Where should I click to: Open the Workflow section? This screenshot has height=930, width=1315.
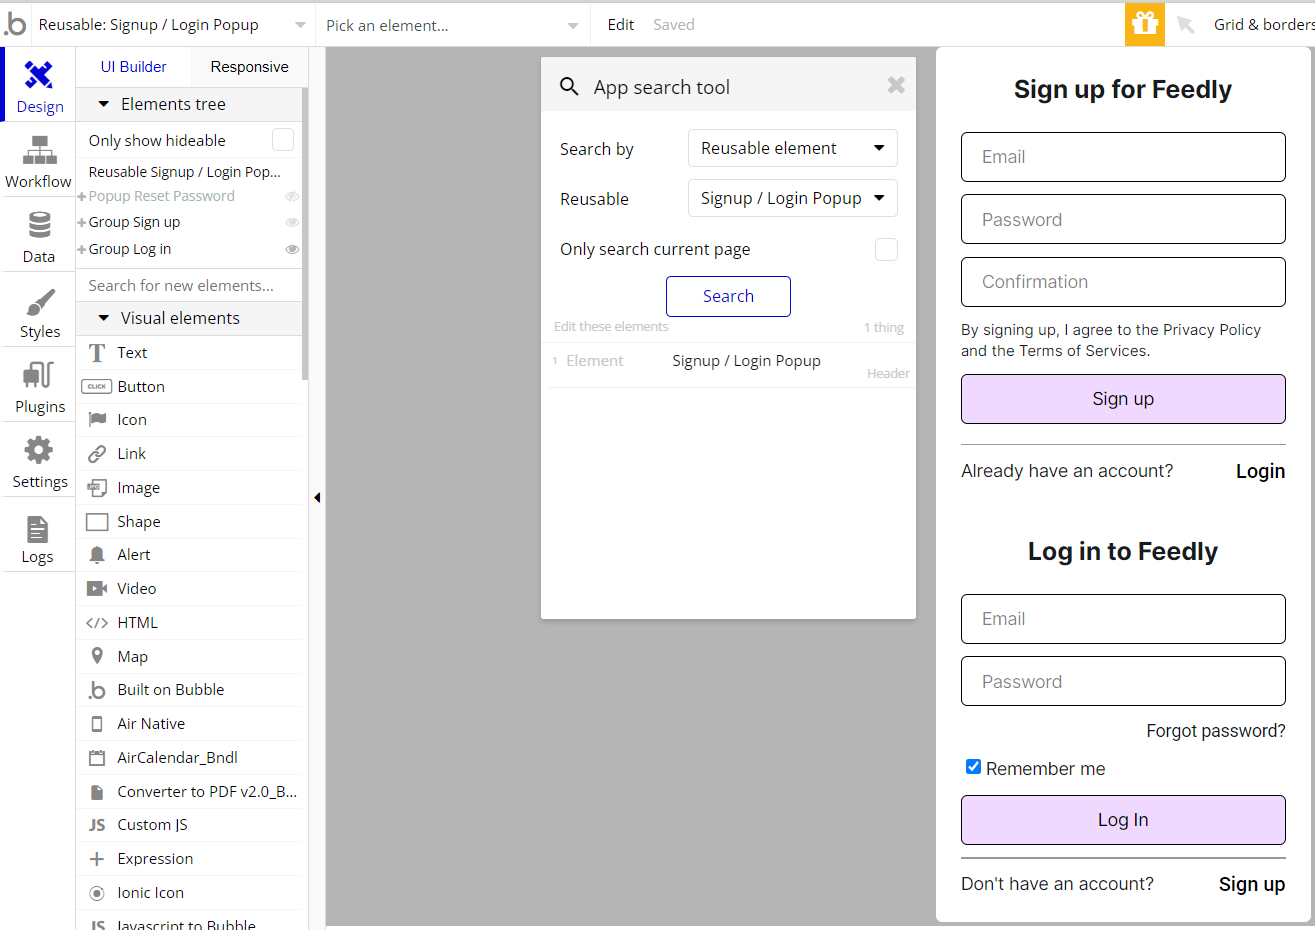38,160
